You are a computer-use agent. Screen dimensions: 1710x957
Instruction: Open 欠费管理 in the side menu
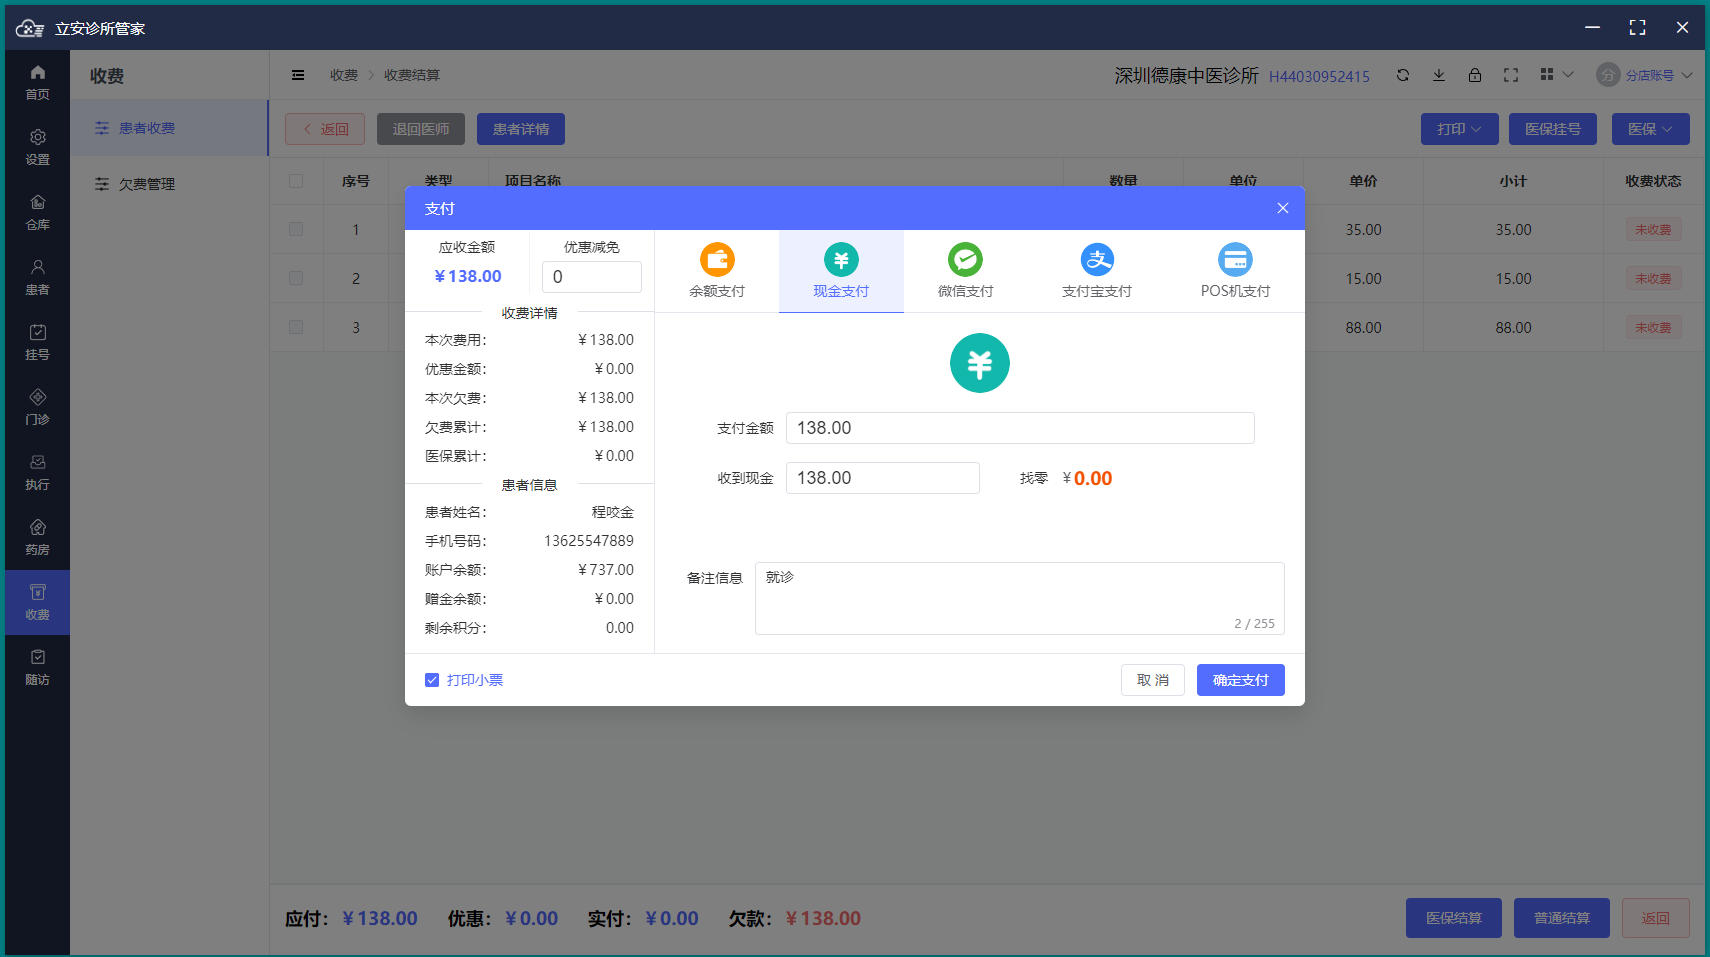pyautogui.click(x=170, y=184)
